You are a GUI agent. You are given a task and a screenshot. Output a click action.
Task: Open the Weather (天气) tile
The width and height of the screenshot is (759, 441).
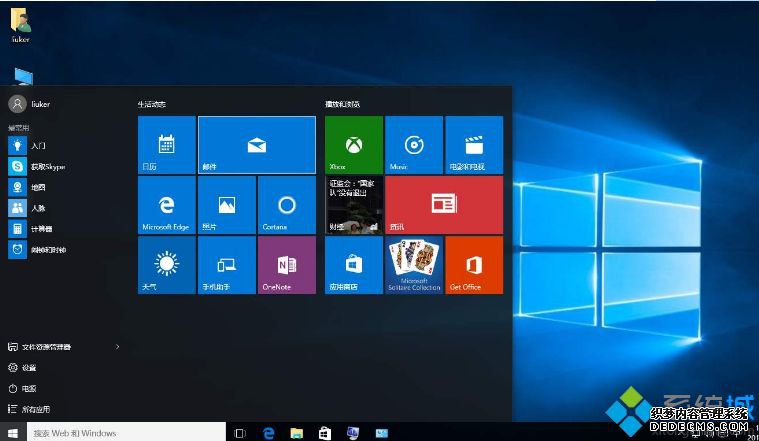[x=167, y=265]
